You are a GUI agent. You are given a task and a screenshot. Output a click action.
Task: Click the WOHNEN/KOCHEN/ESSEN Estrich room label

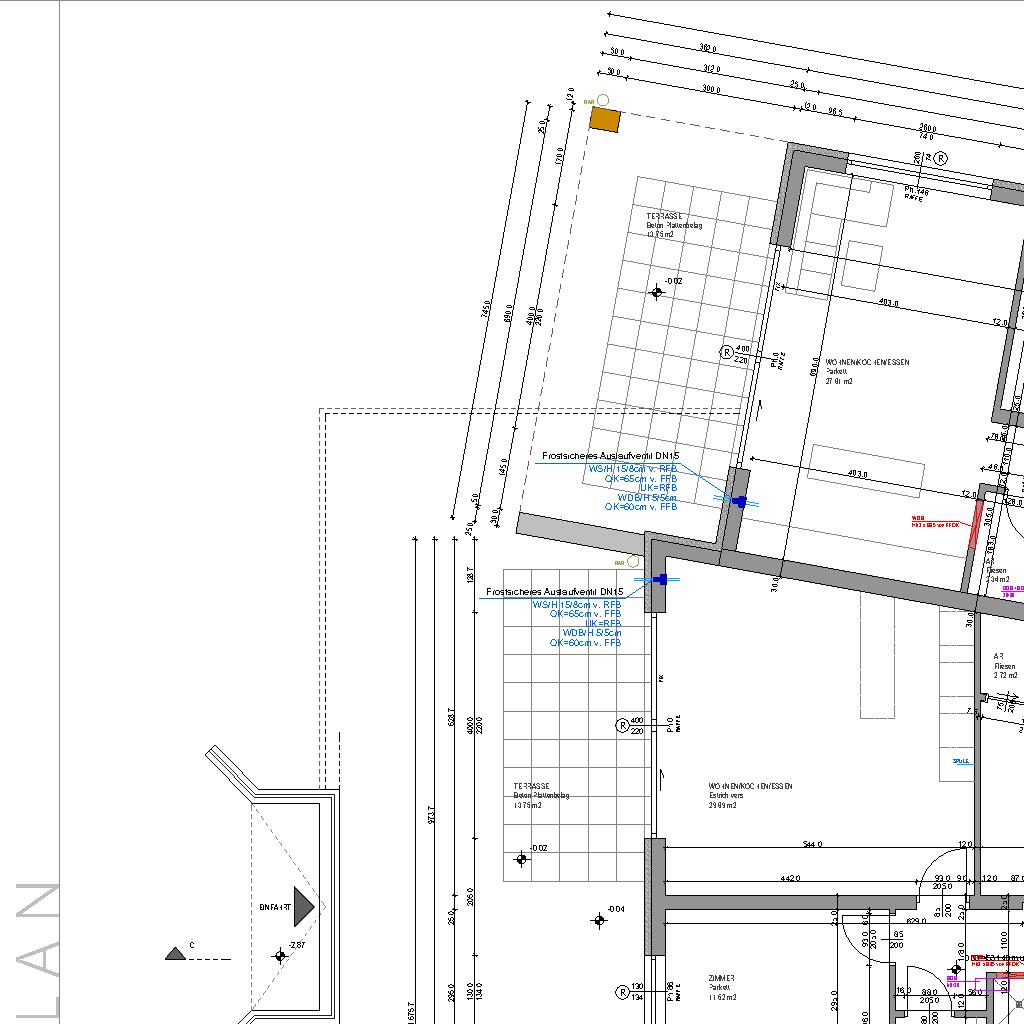tap(750, 795)
